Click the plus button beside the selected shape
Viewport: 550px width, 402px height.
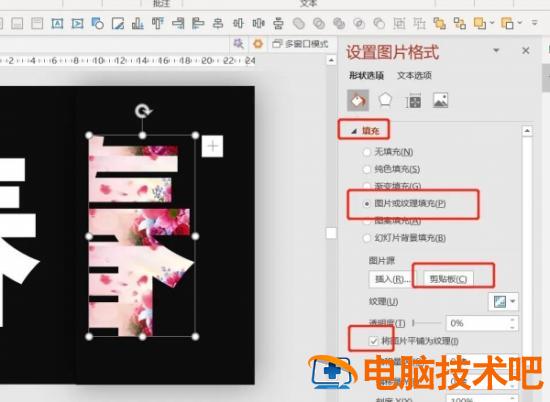click(213, 146)
